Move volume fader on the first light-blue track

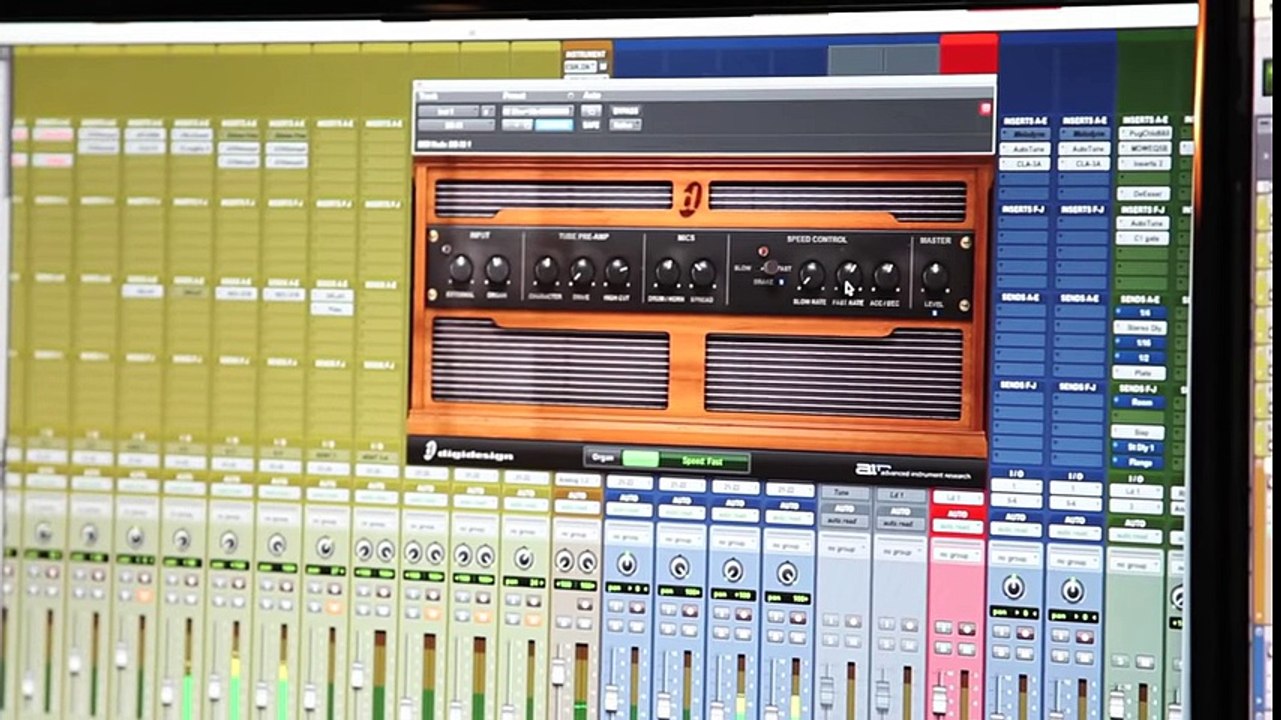click(611, 698)
